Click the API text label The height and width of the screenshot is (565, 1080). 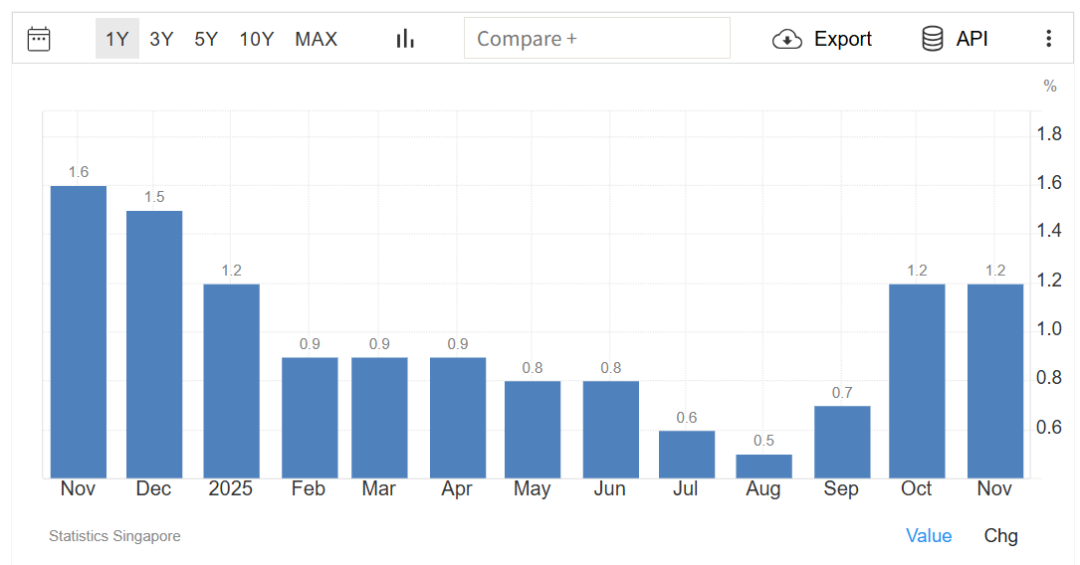click(x=971, y=39)
